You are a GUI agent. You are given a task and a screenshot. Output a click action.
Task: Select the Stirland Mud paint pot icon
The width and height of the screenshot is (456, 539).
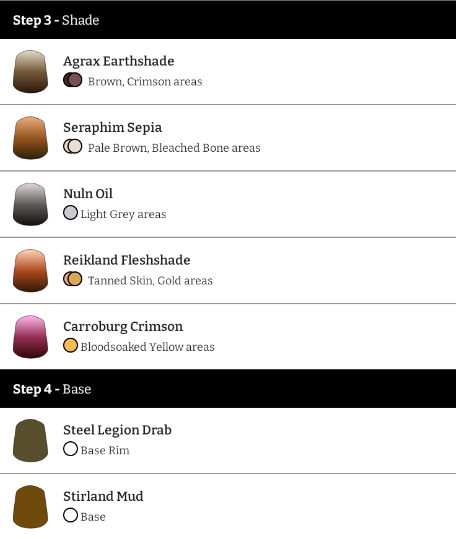pyautogui.click(x=30, y=507)
